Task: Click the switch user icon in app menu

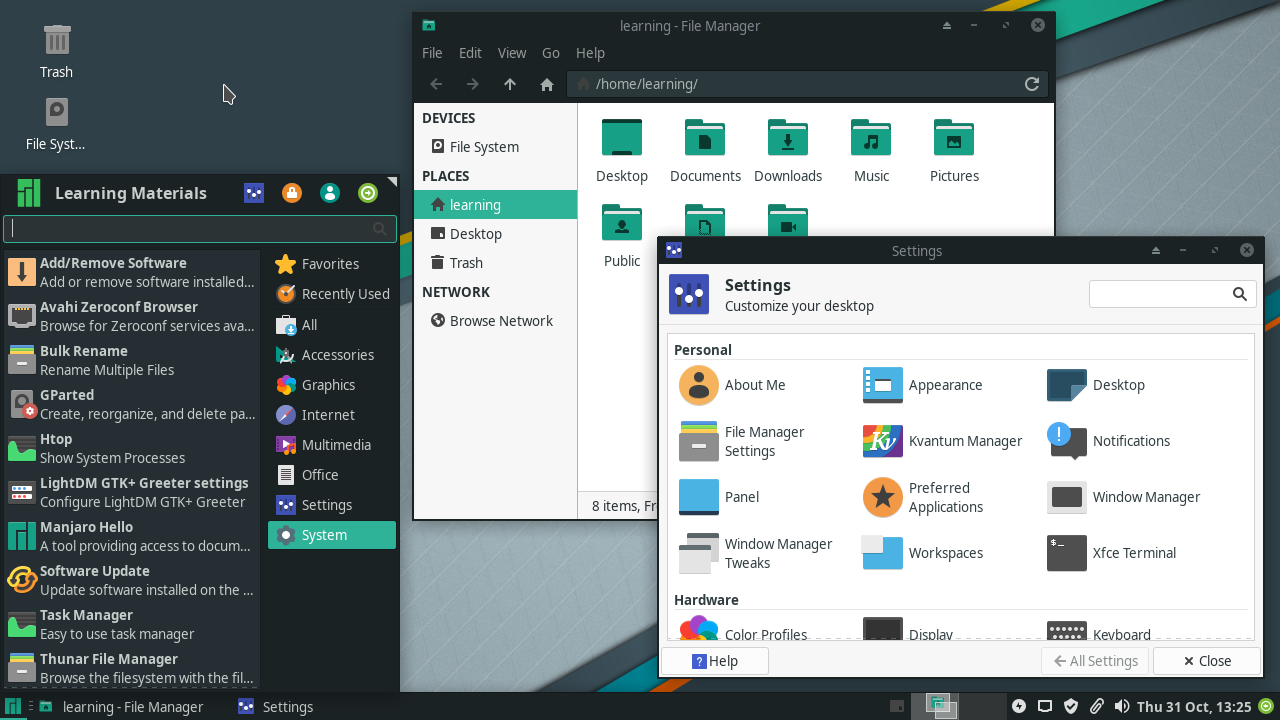Action: [330, 193]
